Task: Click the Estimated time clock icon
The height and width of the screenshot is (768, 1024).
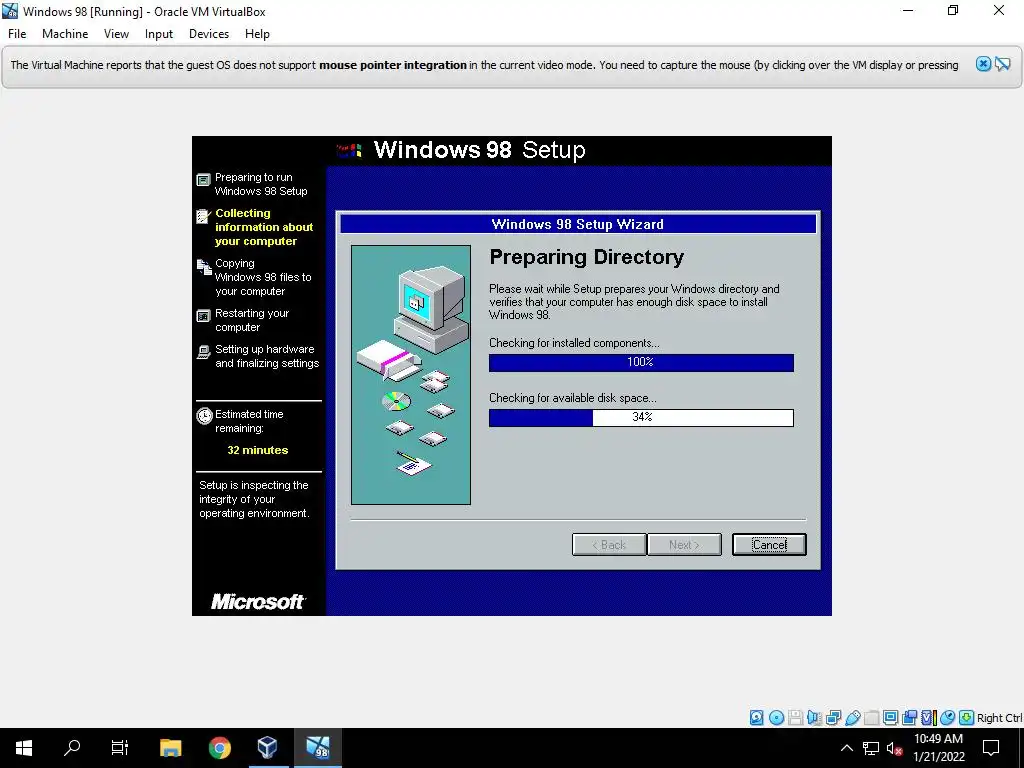Action: [204, 415]
